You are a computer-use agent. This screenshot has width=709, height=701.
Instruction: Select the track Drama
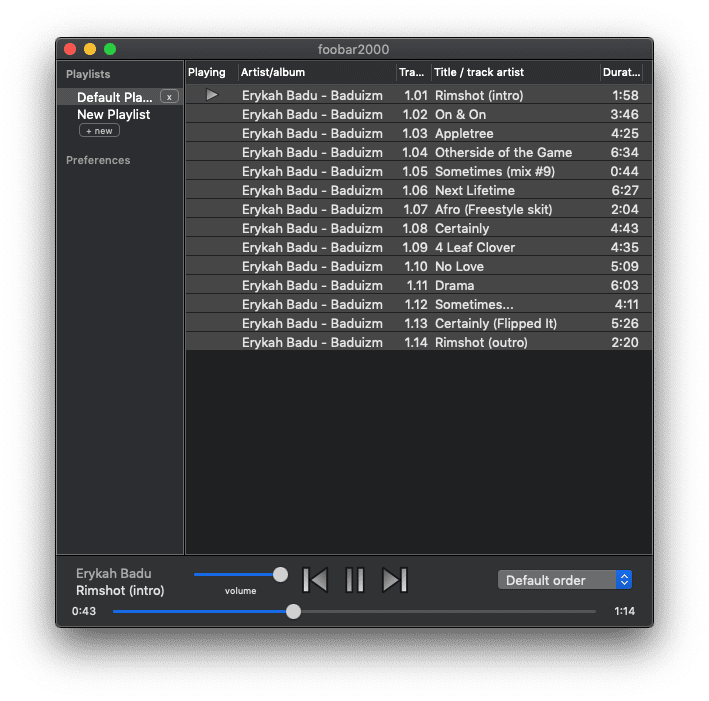click(419, 285)
